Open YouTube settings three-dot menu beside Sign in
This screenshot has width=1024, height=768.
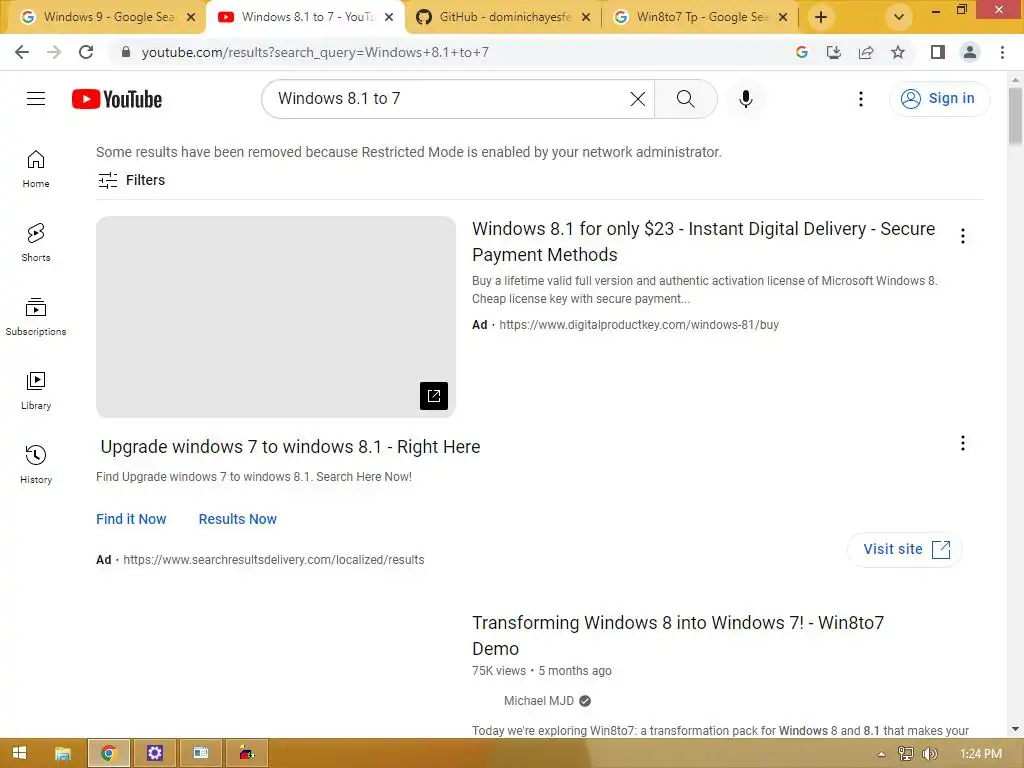tap(861, 99)
